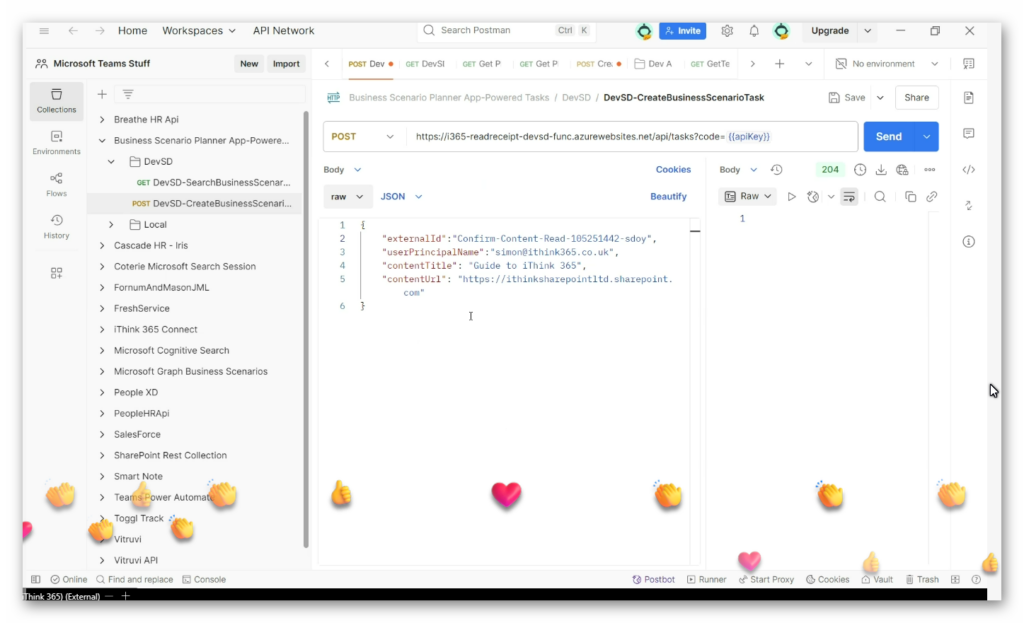This screenshot has width=1024, height=623.
Task: Open the documentation icon in the right sidebar
Action: tap(968, 97)
